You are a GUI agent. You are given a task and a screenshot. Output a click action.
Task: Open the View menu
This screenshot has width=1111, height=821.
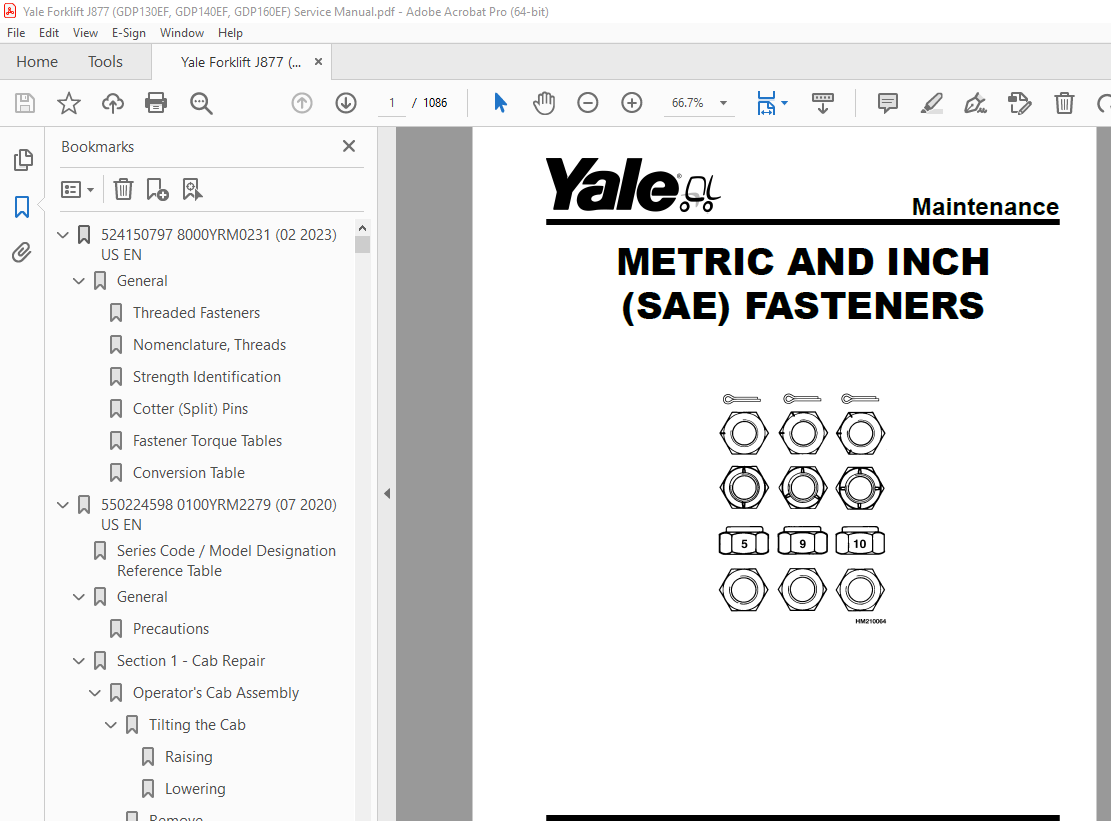tap(85, 33)
